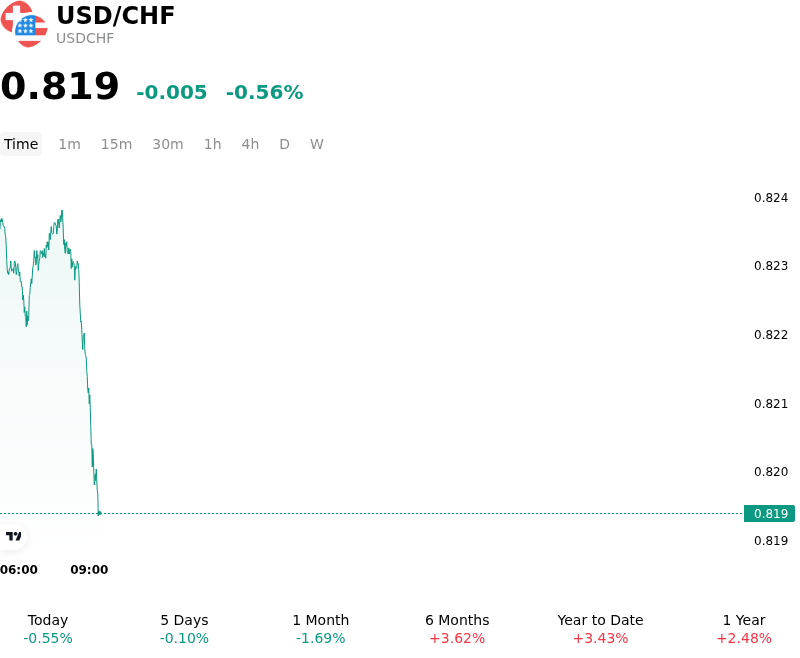Choose the 30m interval tab
Image resolution: width=800 pixels, height=658 pixels.
[x=168, y=144]
